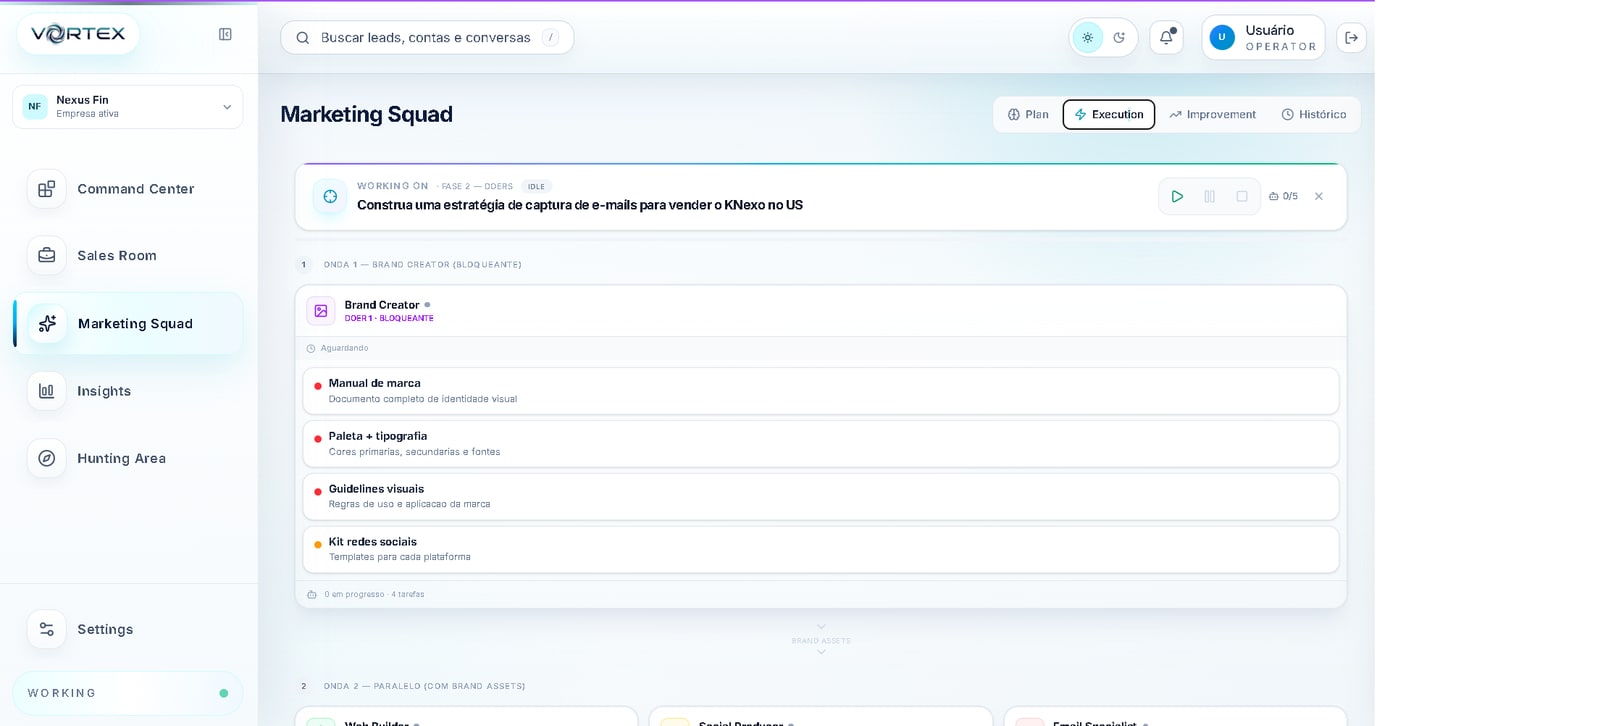Open the Paleta + tipografia task

click(x=821, y=444)
